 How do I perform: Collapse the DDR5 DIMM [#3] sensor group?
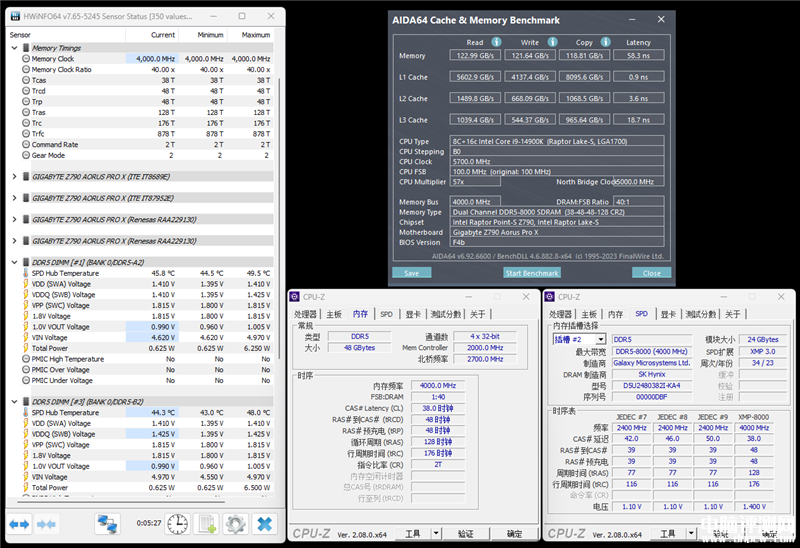point(14,402)
